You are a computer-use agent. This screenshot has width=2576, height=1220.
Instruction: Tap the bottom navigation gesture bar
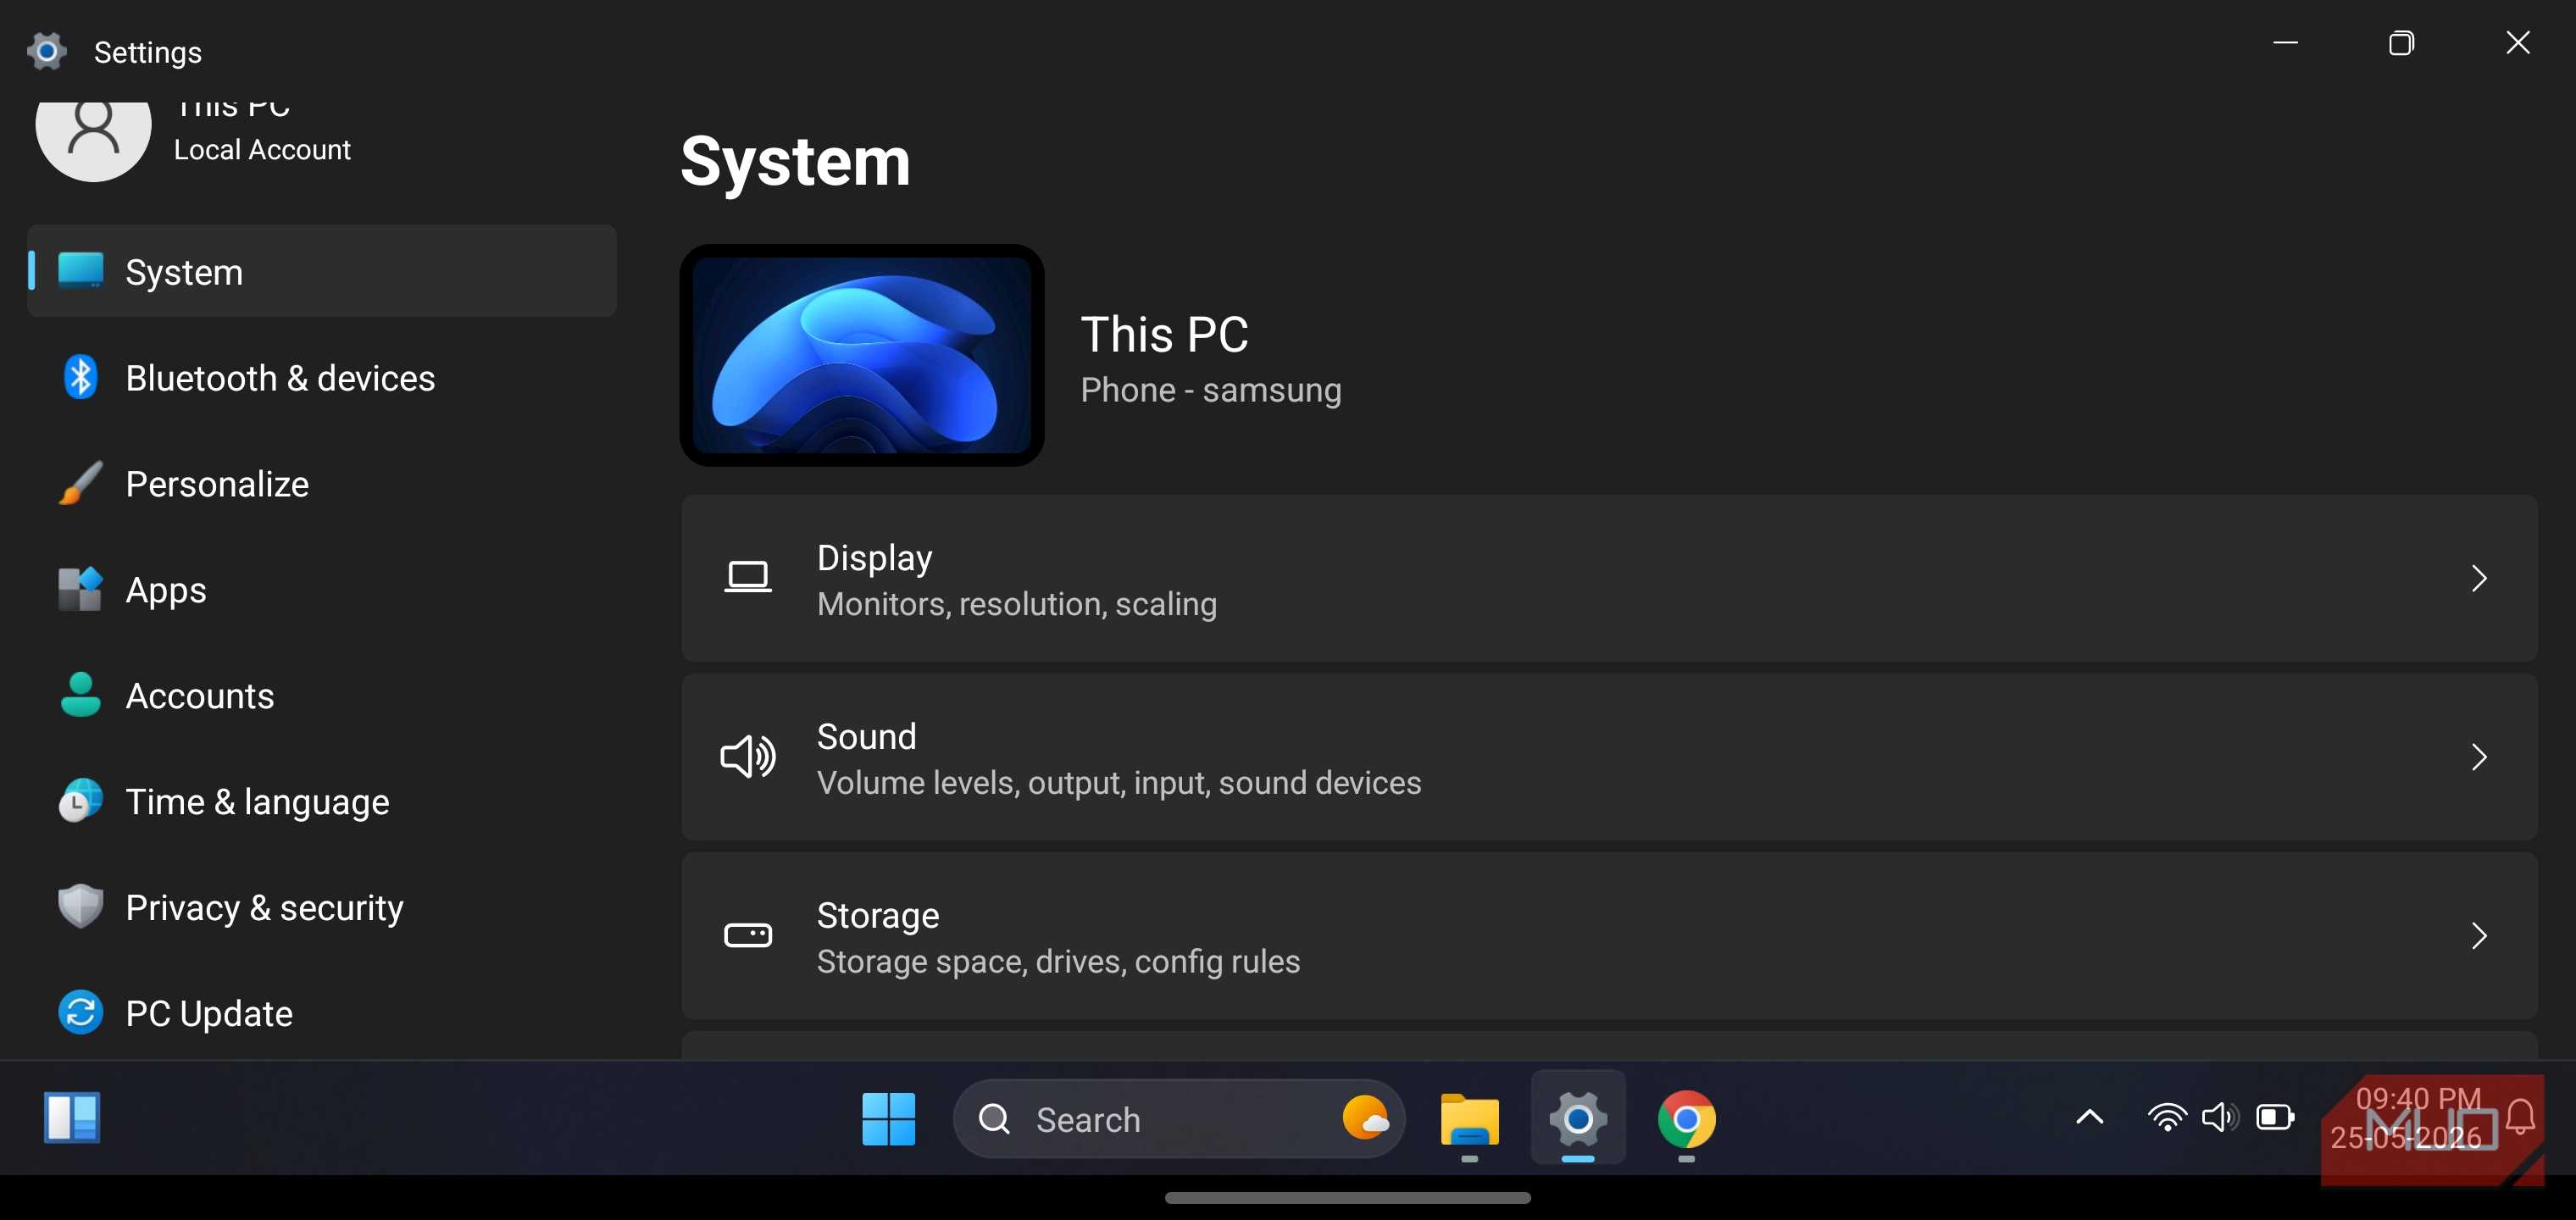[1348, 1198]
